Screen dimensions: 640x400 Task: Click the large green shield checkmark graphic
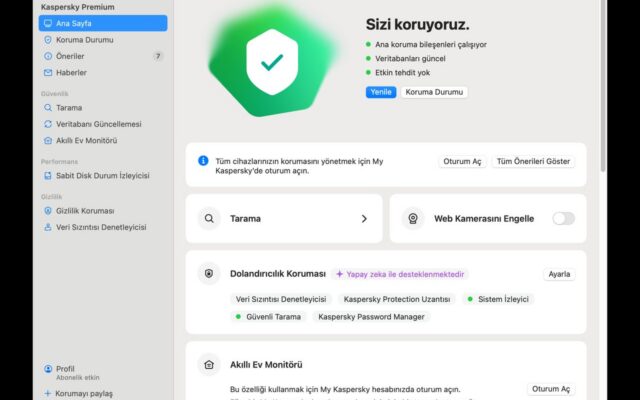[272, 62]
